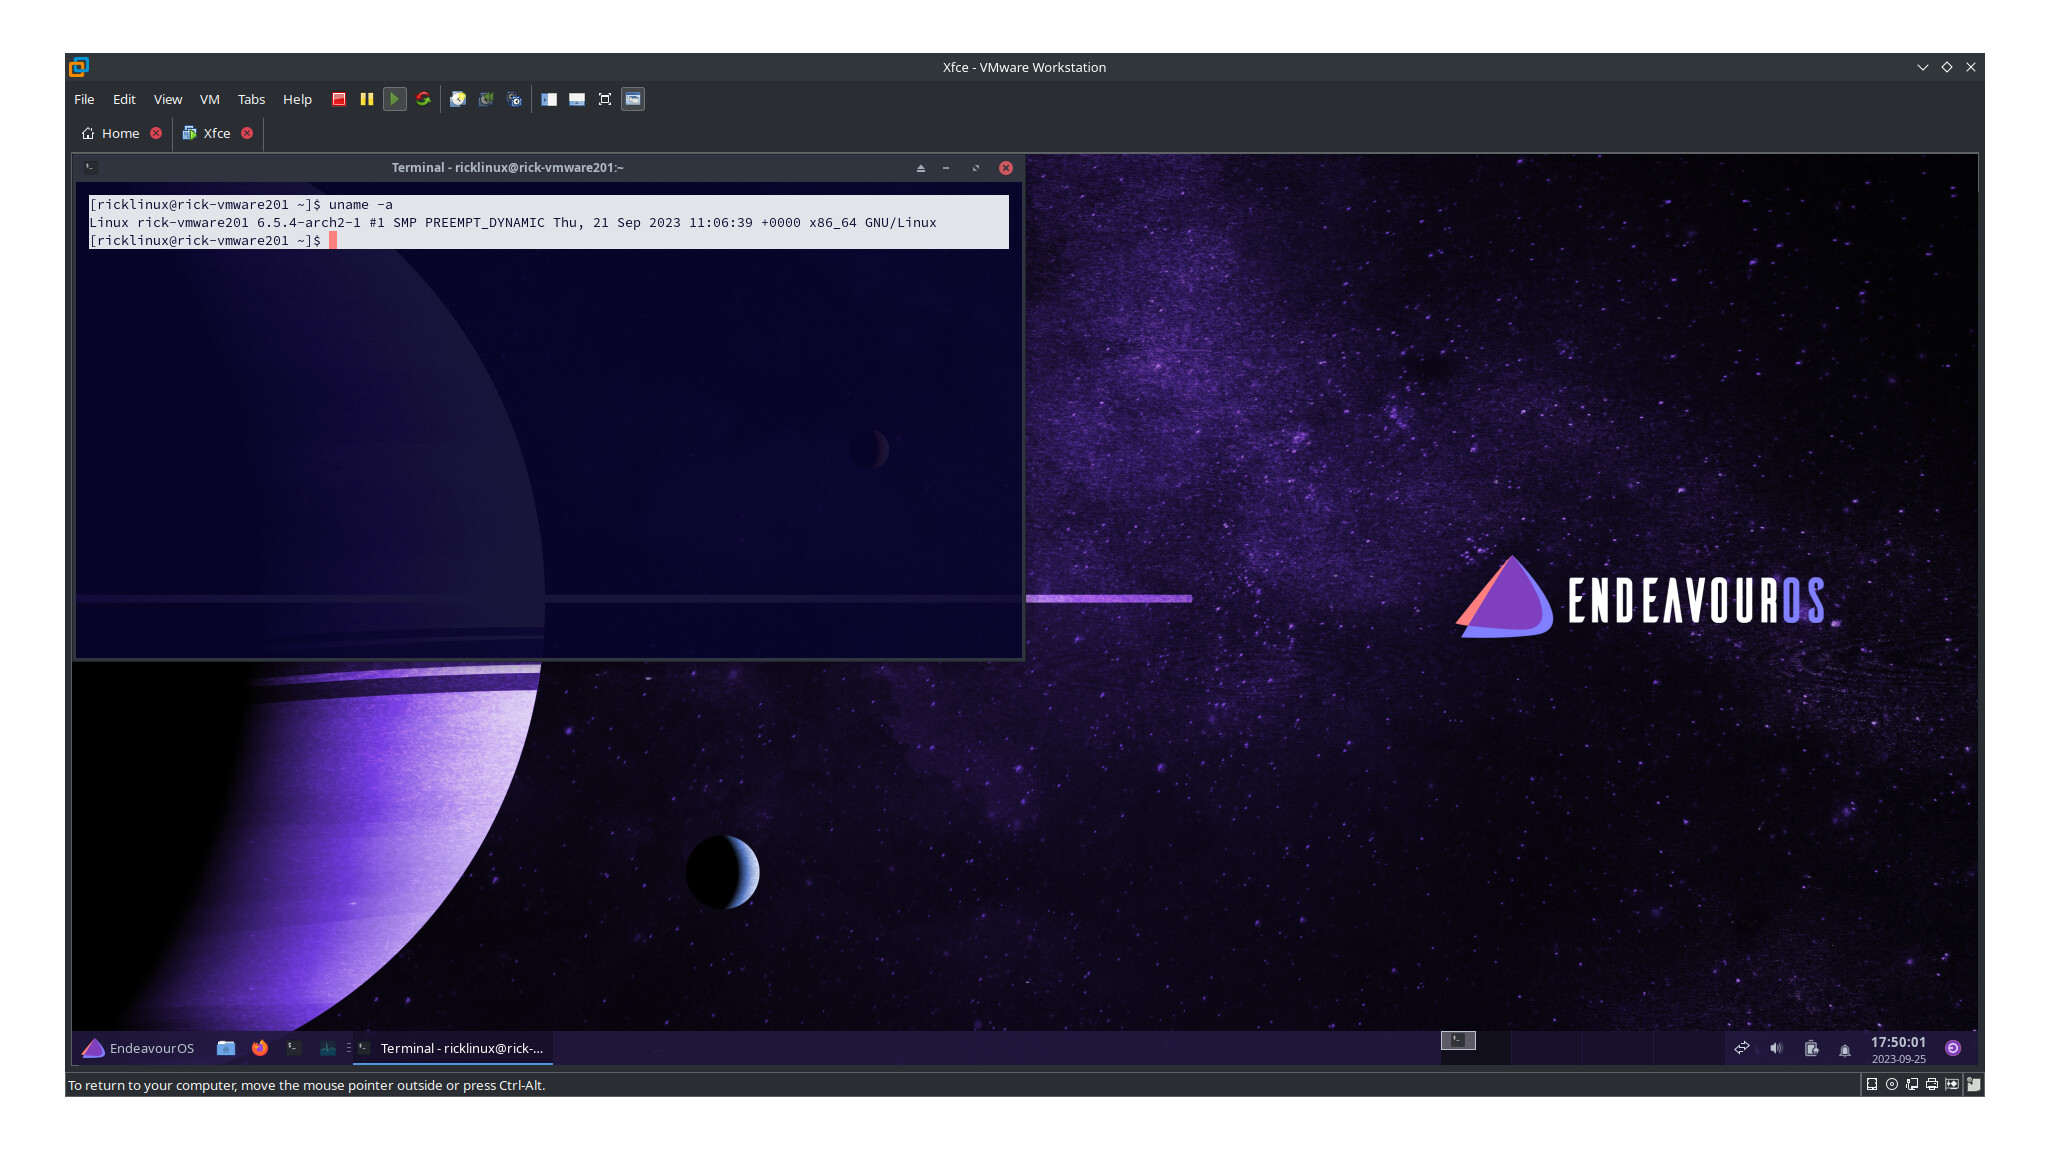Viewport: 2050px width, 1174px height.
Task: Click the message log status icon
Action: tap(1974, 1084)
